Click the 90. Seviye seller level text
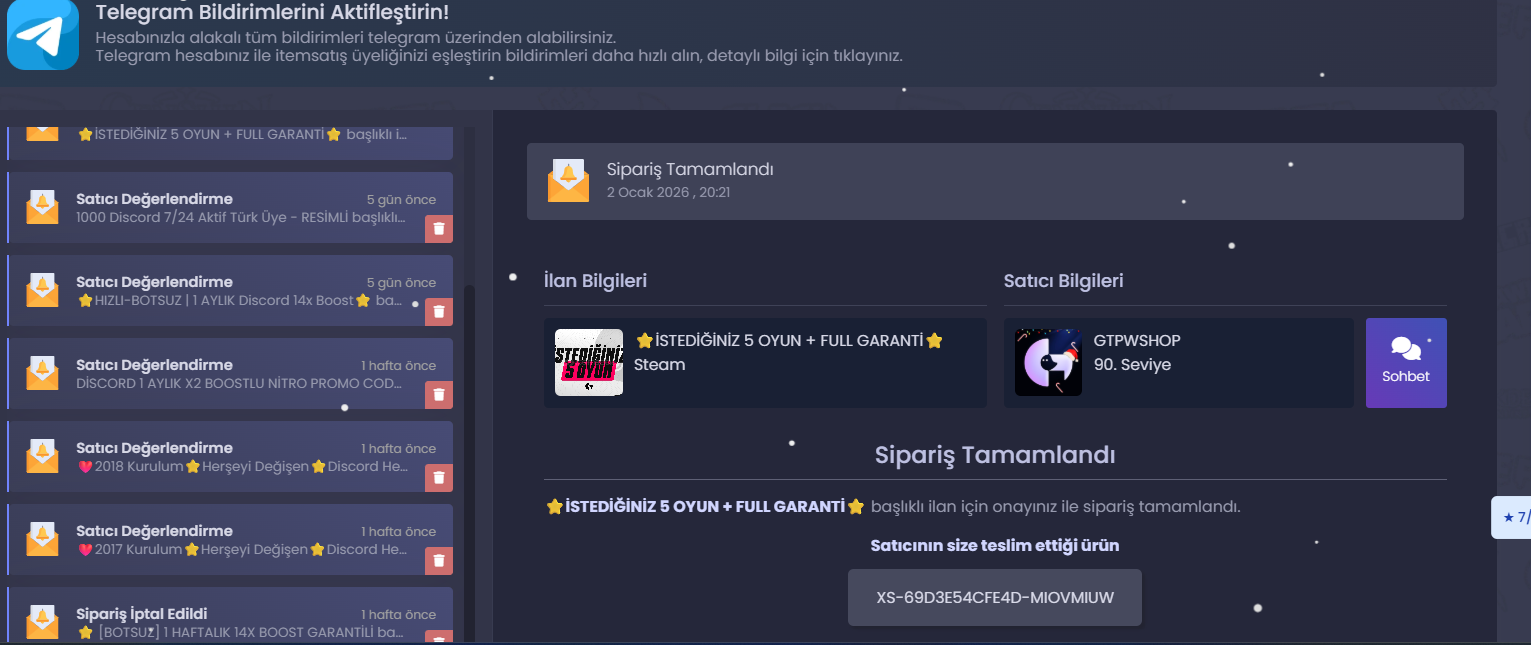This screenshot has height=645, width=1531. [1132, 365]
